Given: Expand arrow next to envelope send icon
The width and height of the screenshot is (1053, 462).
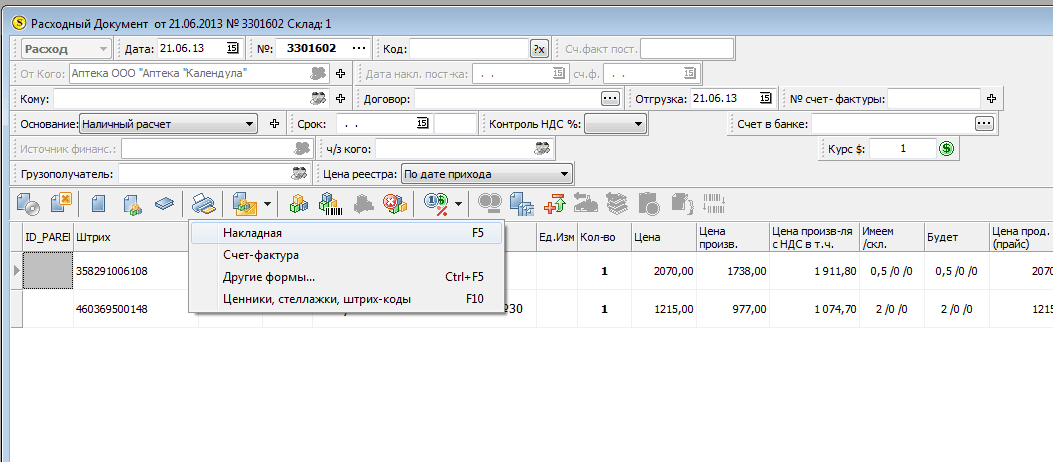Looking at the screenshot, I should pos(267,203).
